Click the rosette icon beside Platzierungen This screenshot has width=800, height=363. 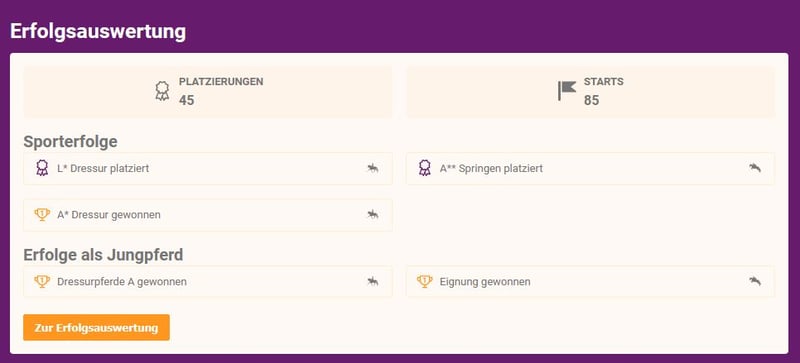[x=162, y=91]
